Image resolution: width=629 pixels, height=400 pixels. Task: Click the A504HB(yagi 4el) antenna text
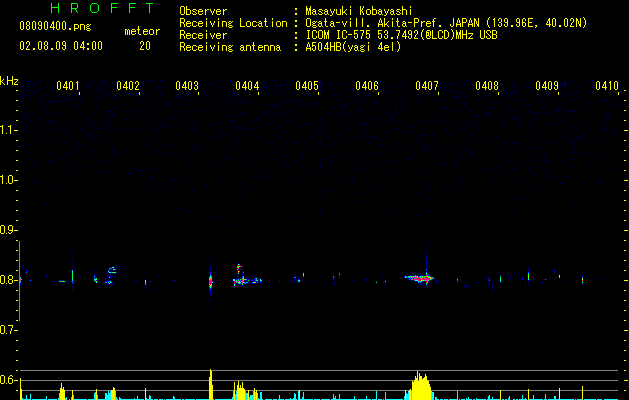(x=353, y=47)
